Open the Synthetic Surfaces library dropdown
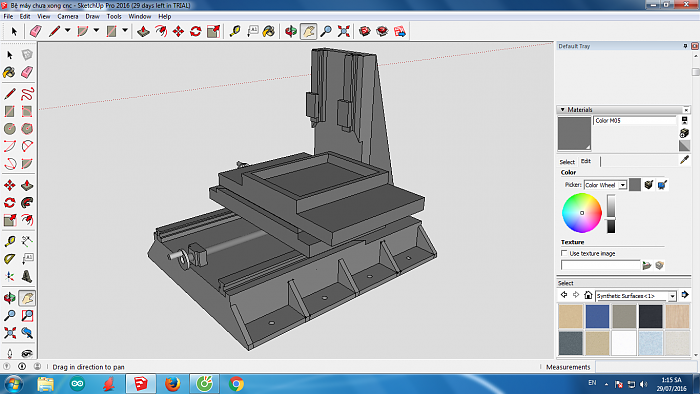This screenshot has width=700, height=394. [x=672, y=296]
